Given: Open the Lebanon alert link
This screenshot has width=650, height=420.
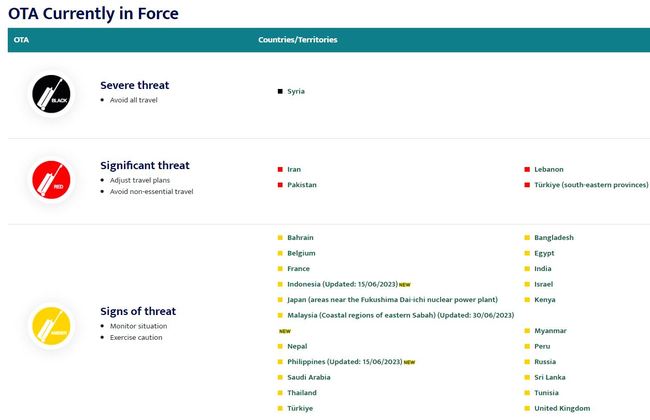Looking at the screenshot, I should [x=549, y=169].
